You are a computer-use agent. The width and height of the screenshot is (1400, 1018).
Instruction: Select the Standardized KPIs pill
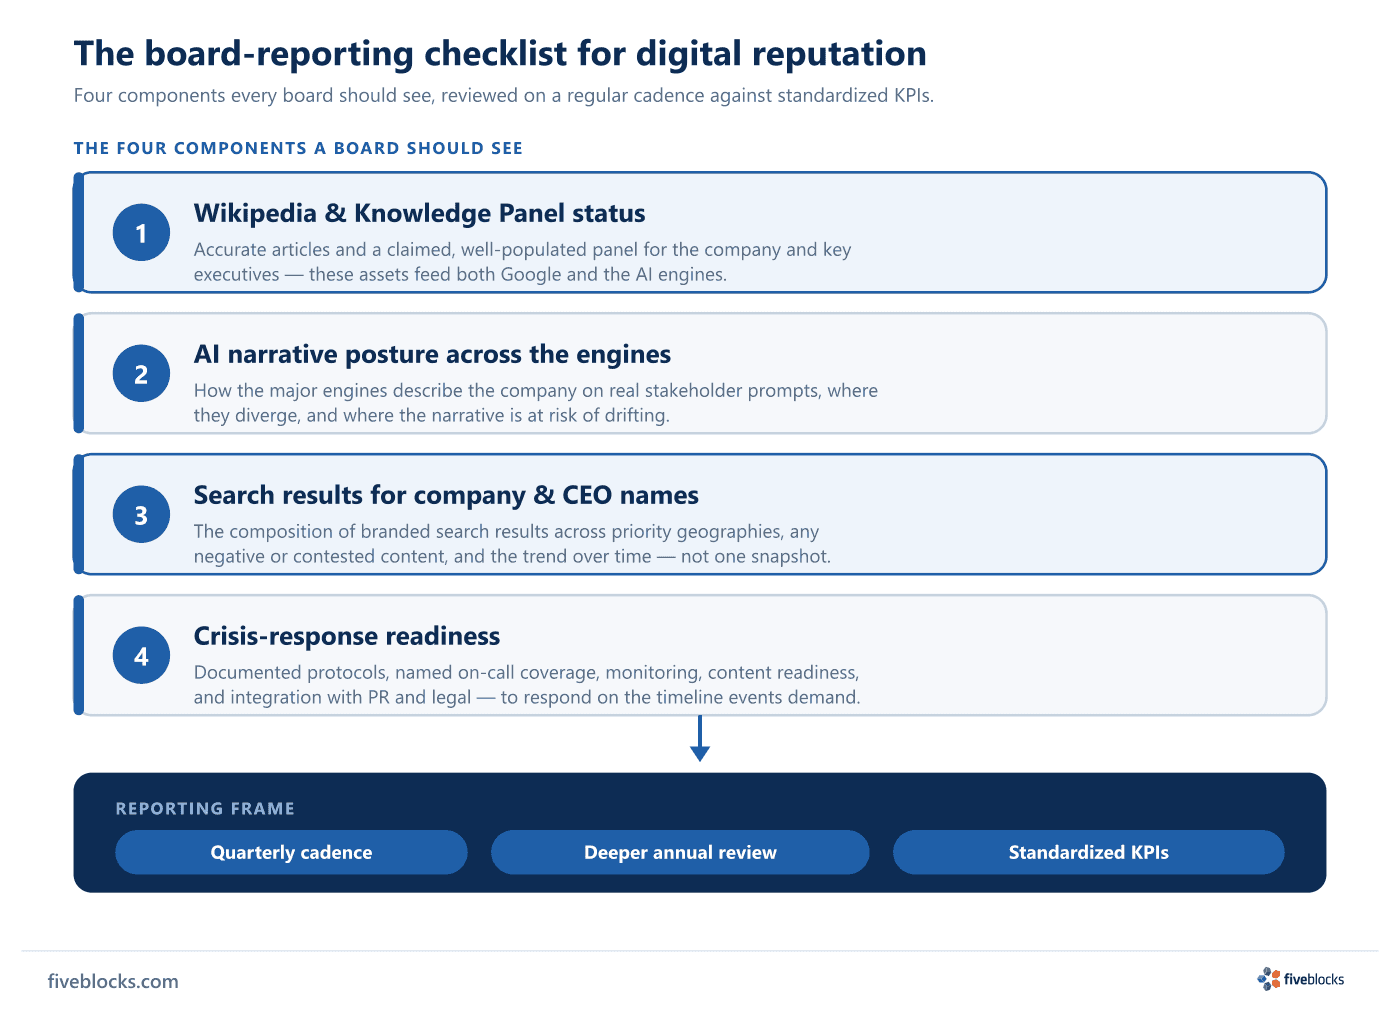[1088, 852]
